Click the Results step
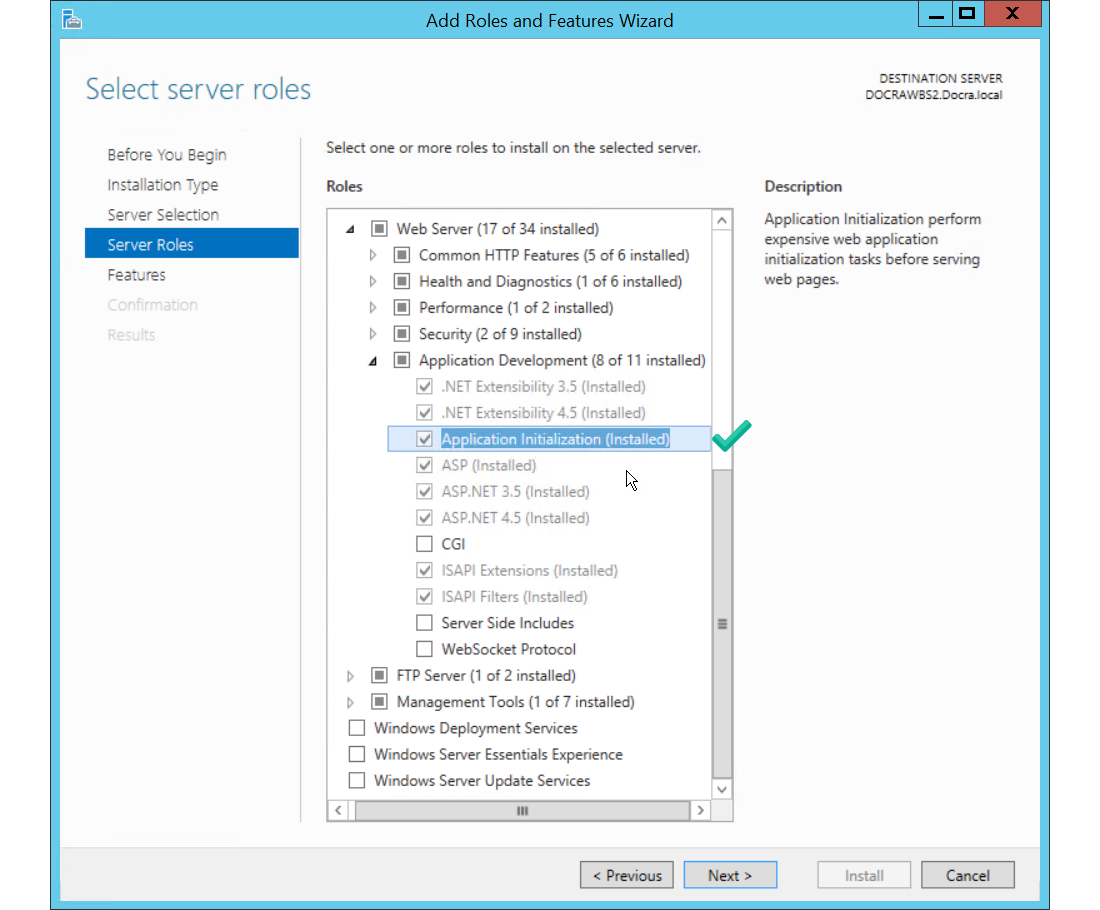Image resolution: width=1100 pixels, height=910 pixels. point(131,335)
